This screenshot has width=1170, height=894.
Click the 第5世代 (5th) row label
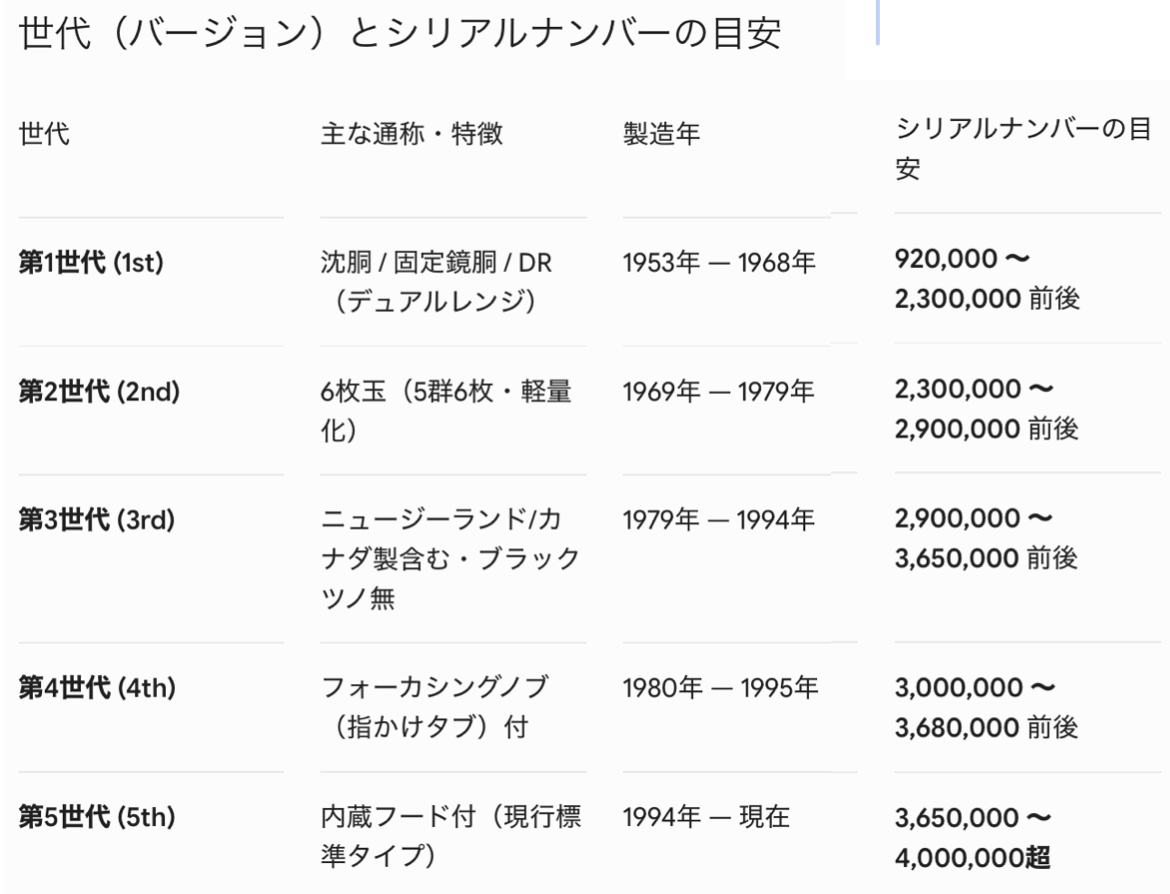pyautogui.click(x=97, y=816)
